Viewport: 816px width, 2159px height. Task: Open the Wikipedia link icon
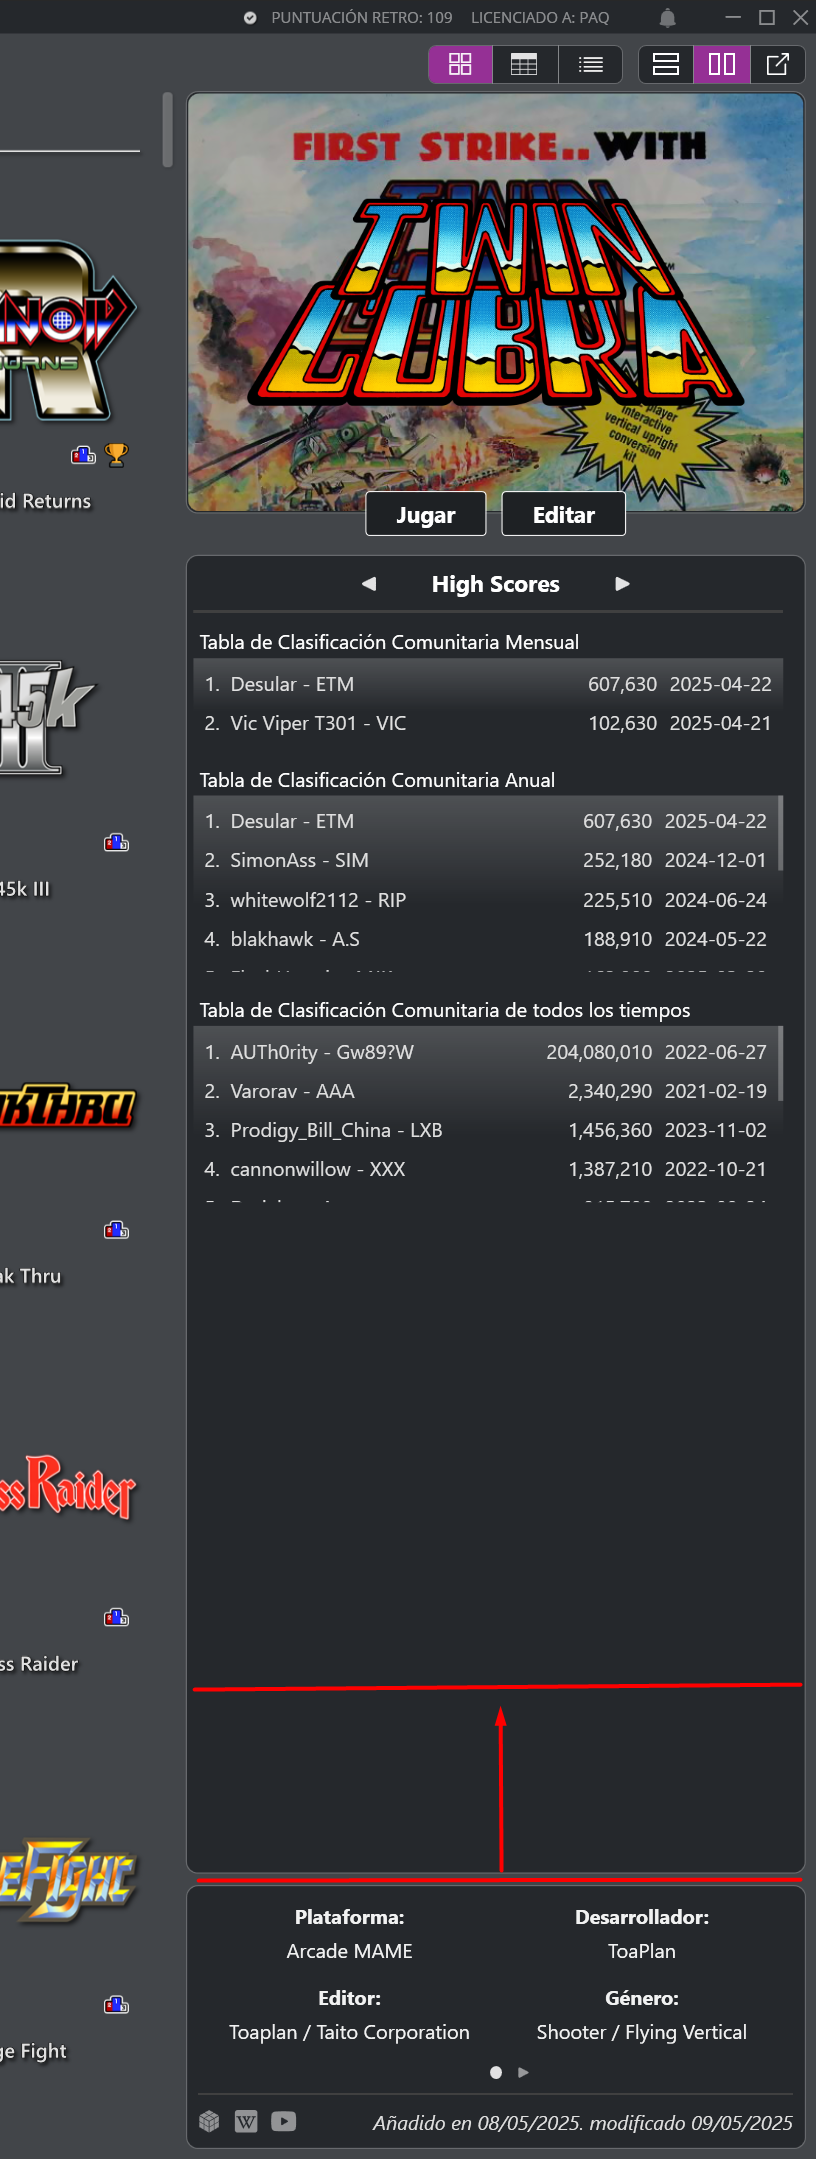pos(246,2121)
